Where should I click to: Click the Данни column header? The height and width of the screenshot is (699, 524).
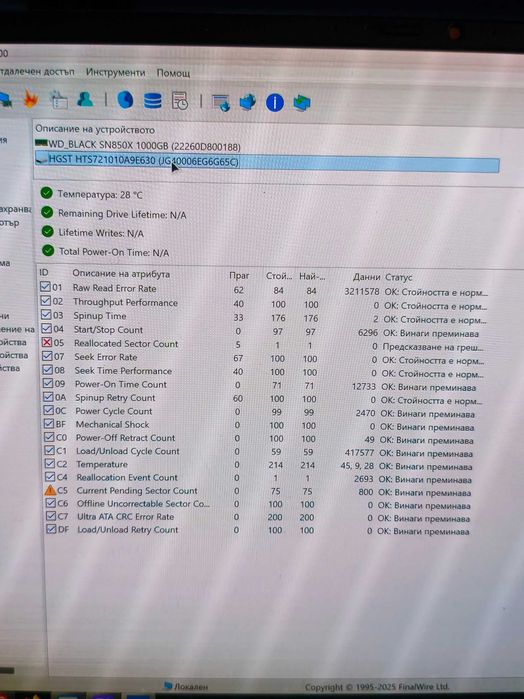pos(366,277)
